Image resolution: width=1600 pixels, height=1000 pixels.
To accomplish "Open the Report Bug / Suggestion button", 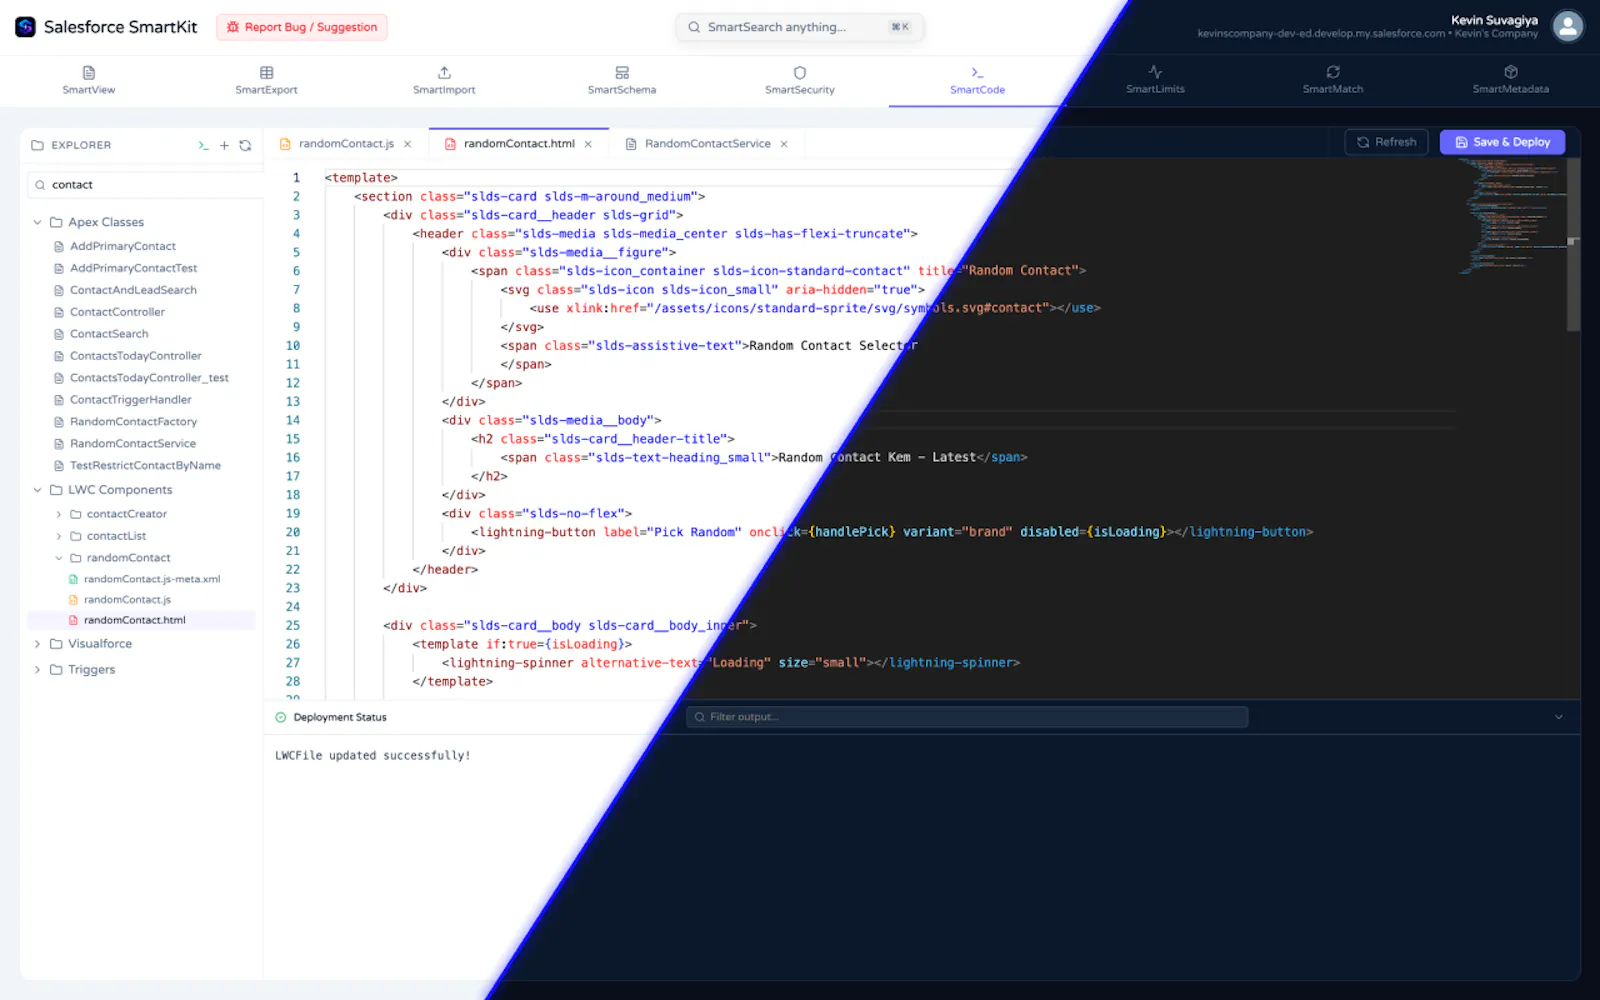I will point(302,27).
